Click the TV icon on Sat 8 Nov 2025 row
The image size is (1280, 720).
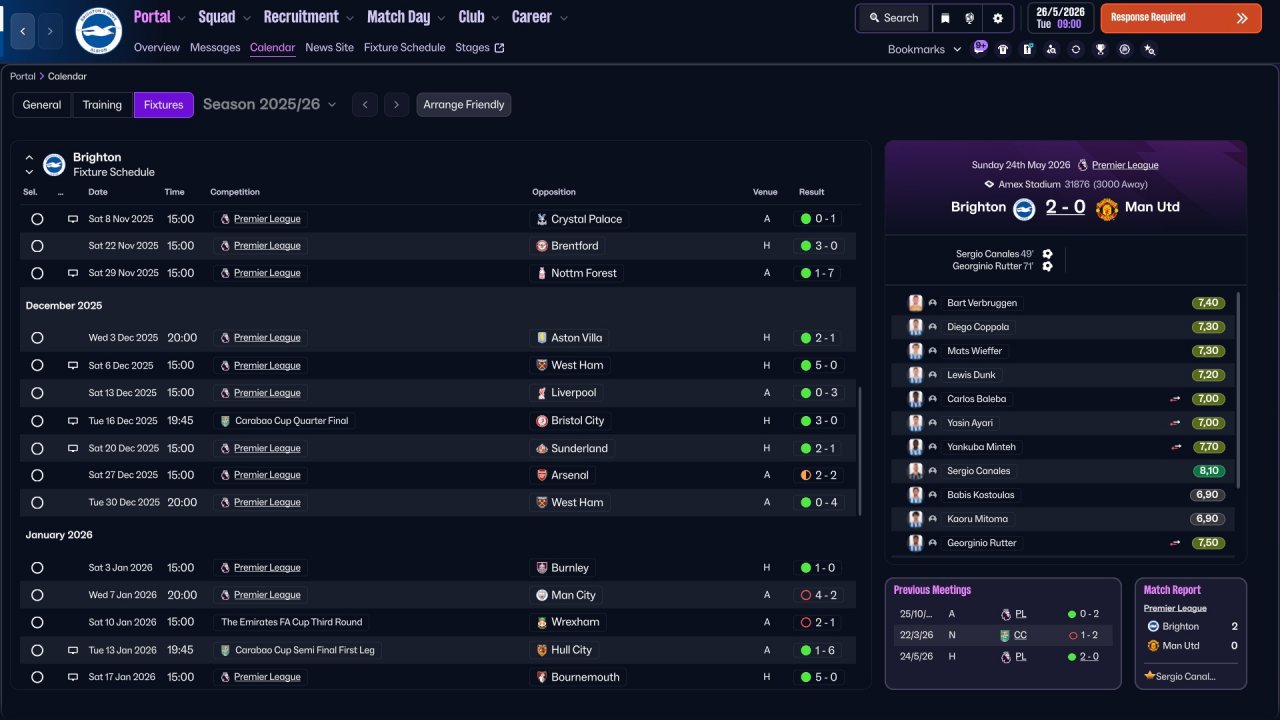click(73, 219)
